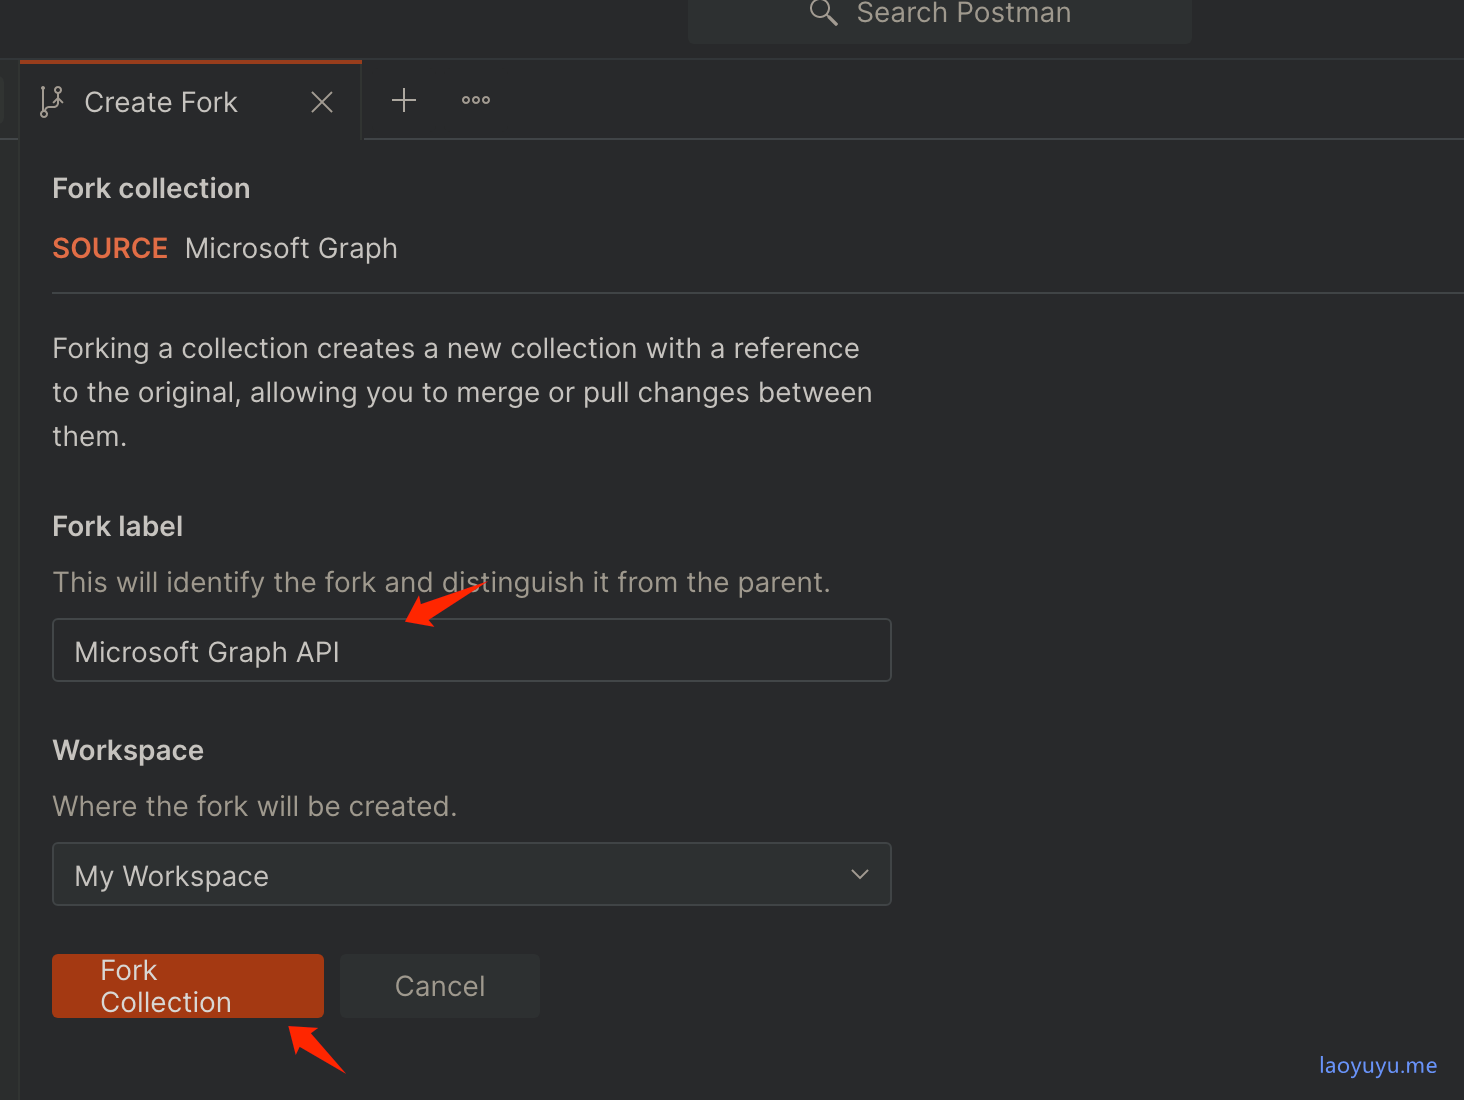This screenshot has width=1464, height=1100.
Task: Cancel the fork creation
Action: tap(440, 986)
